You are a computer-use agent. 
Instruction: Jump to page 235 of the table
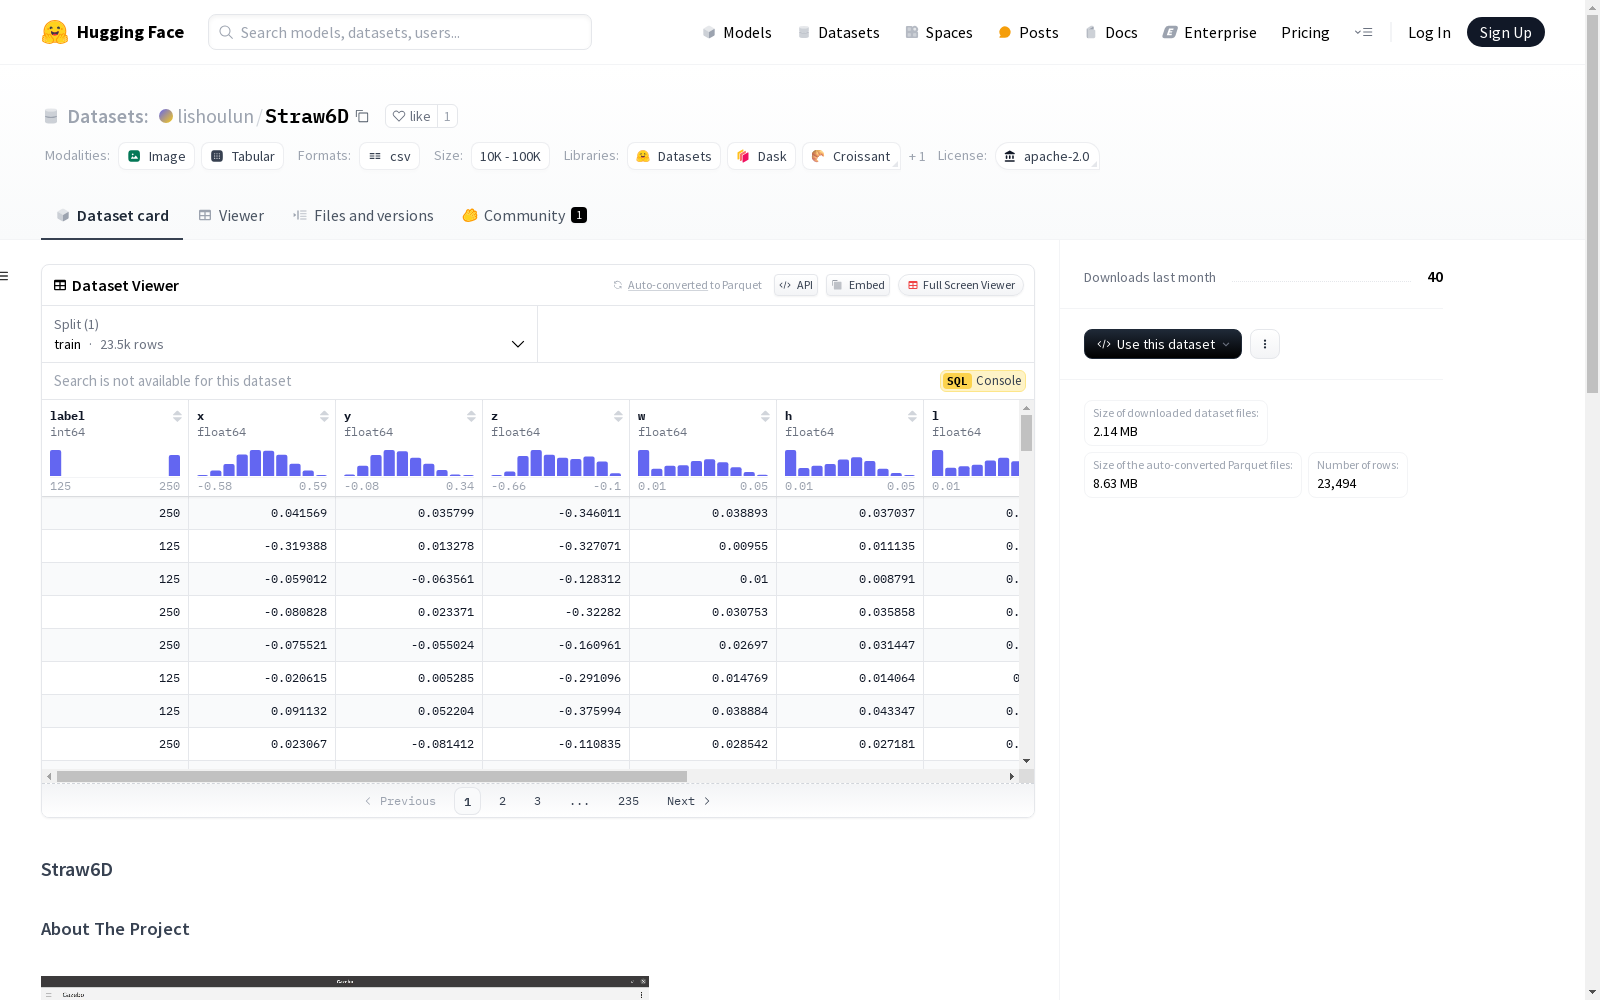pos(628,801)
